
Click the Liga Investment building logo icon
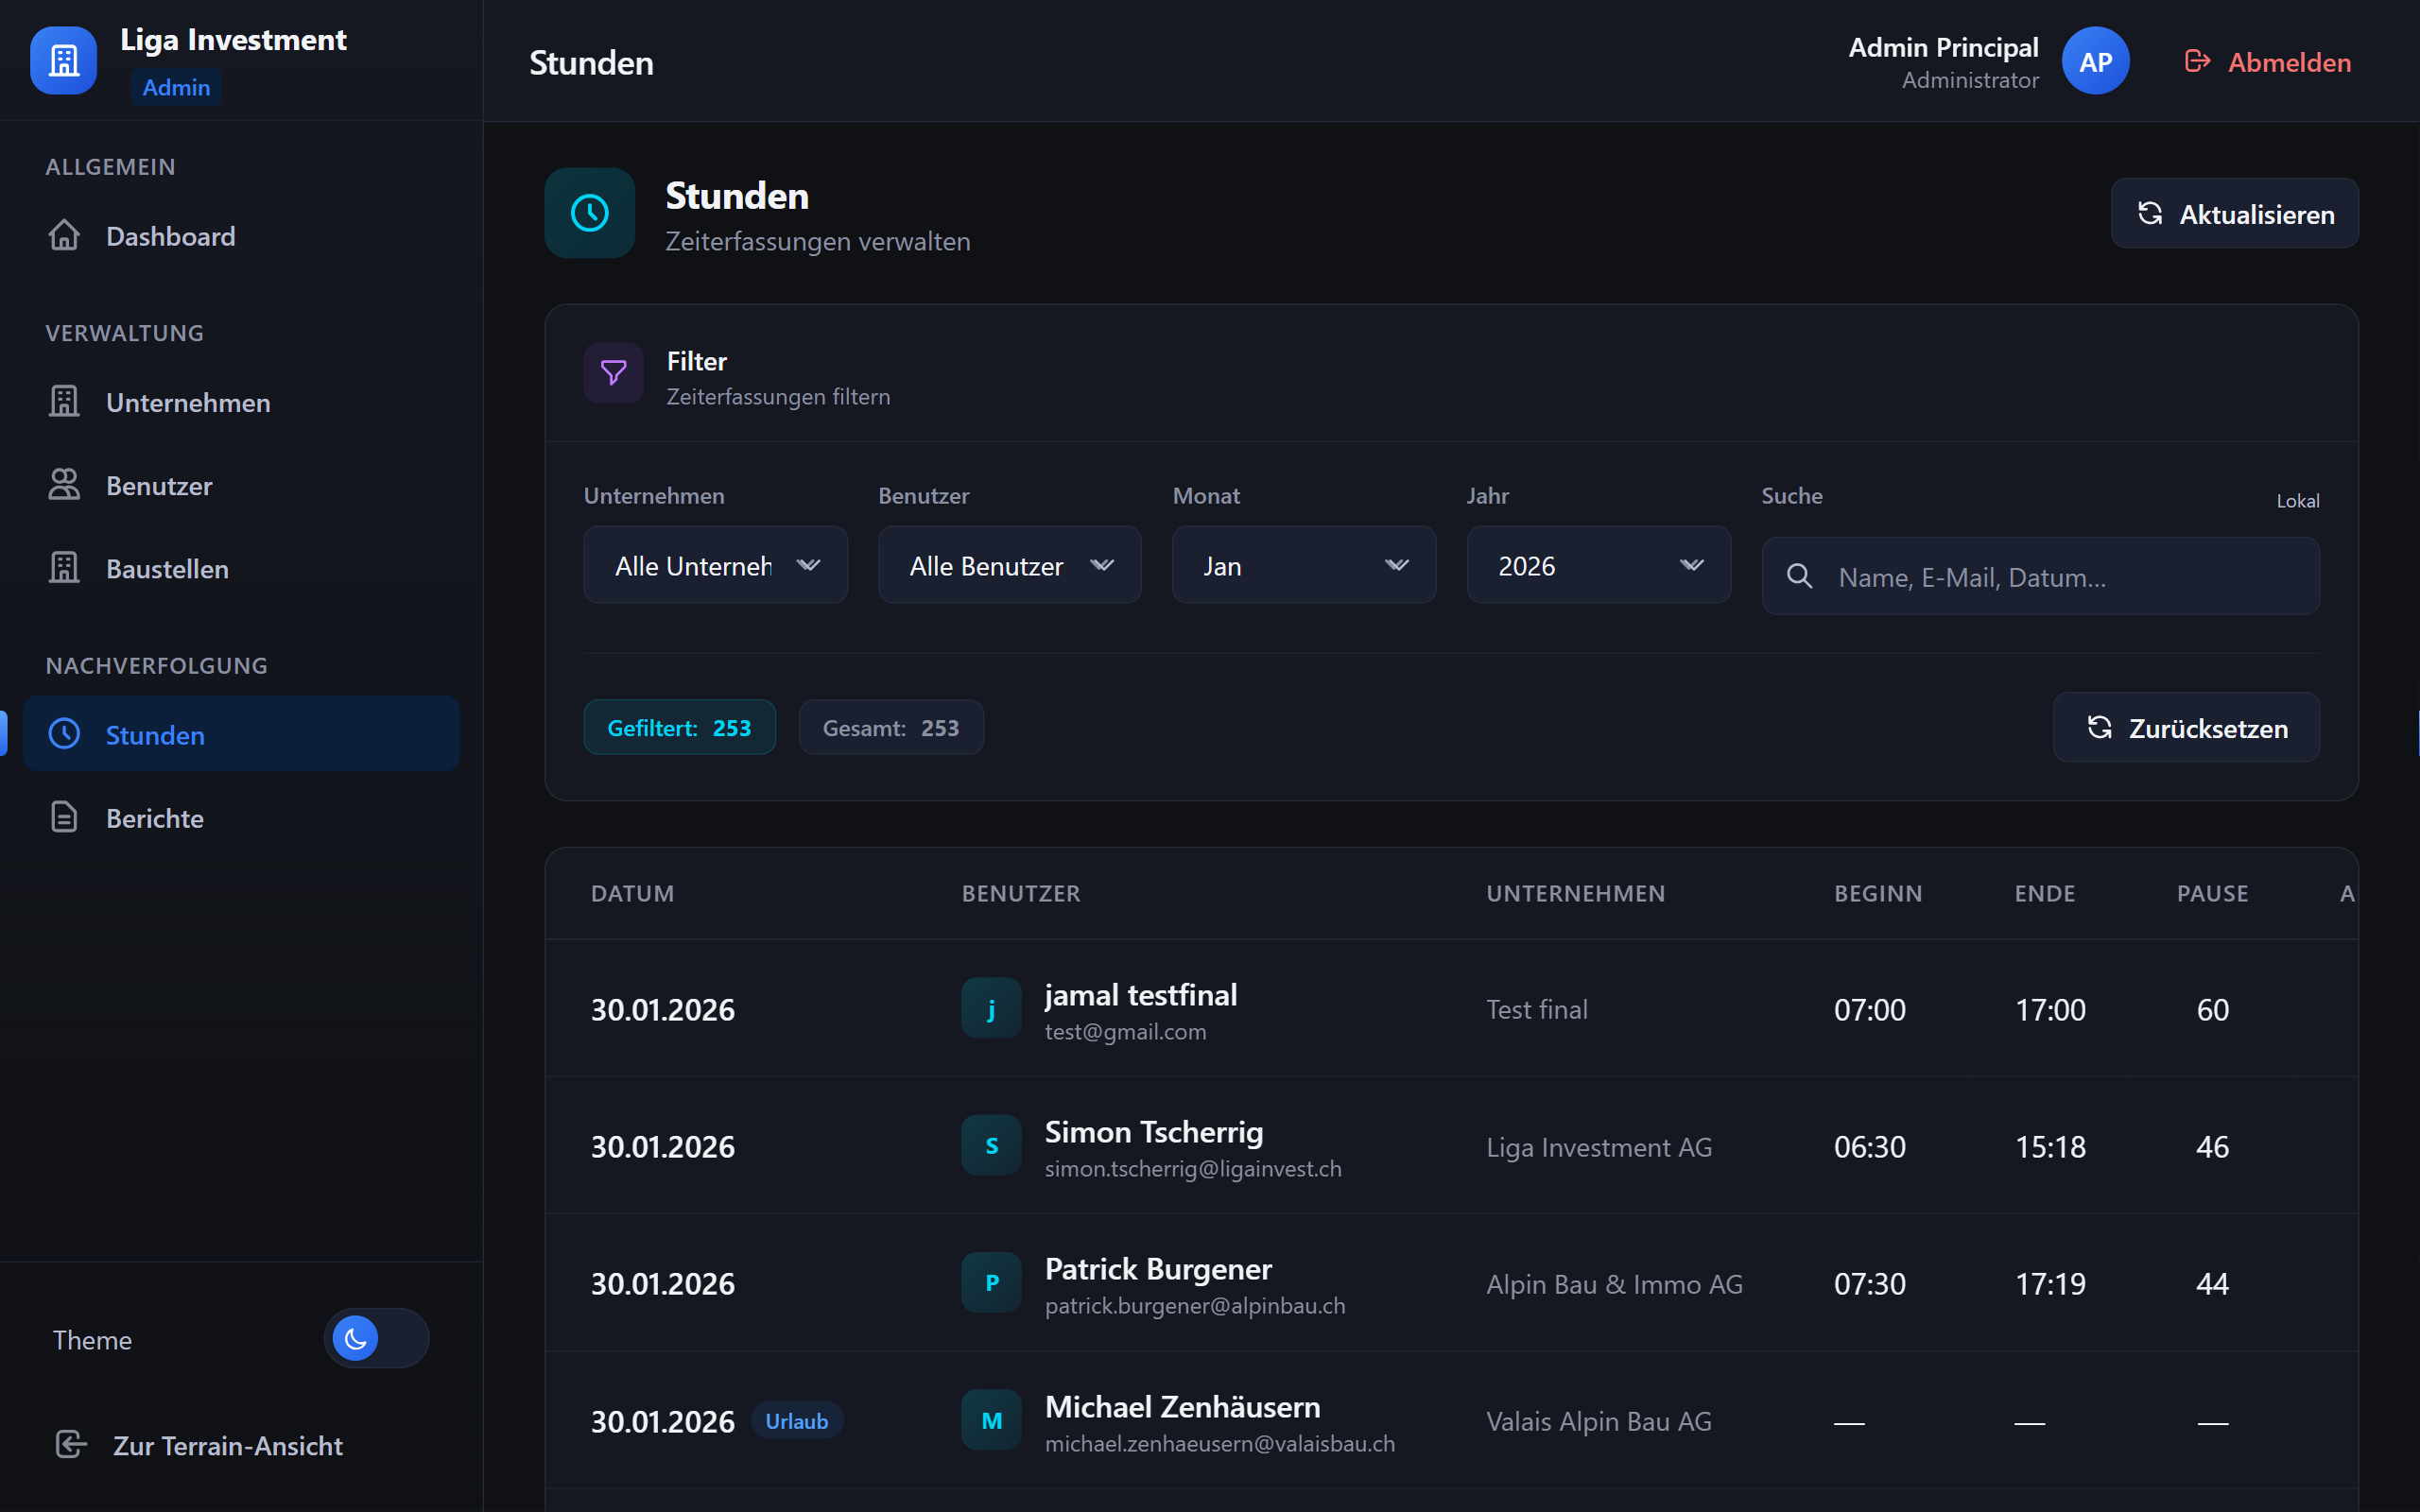tap(63, 61)
